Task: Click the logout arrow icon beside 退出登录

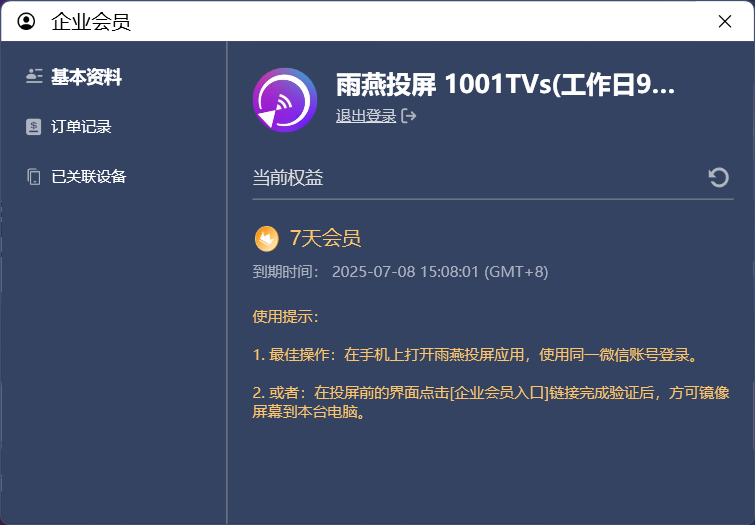Action: [x=408, y=116]
